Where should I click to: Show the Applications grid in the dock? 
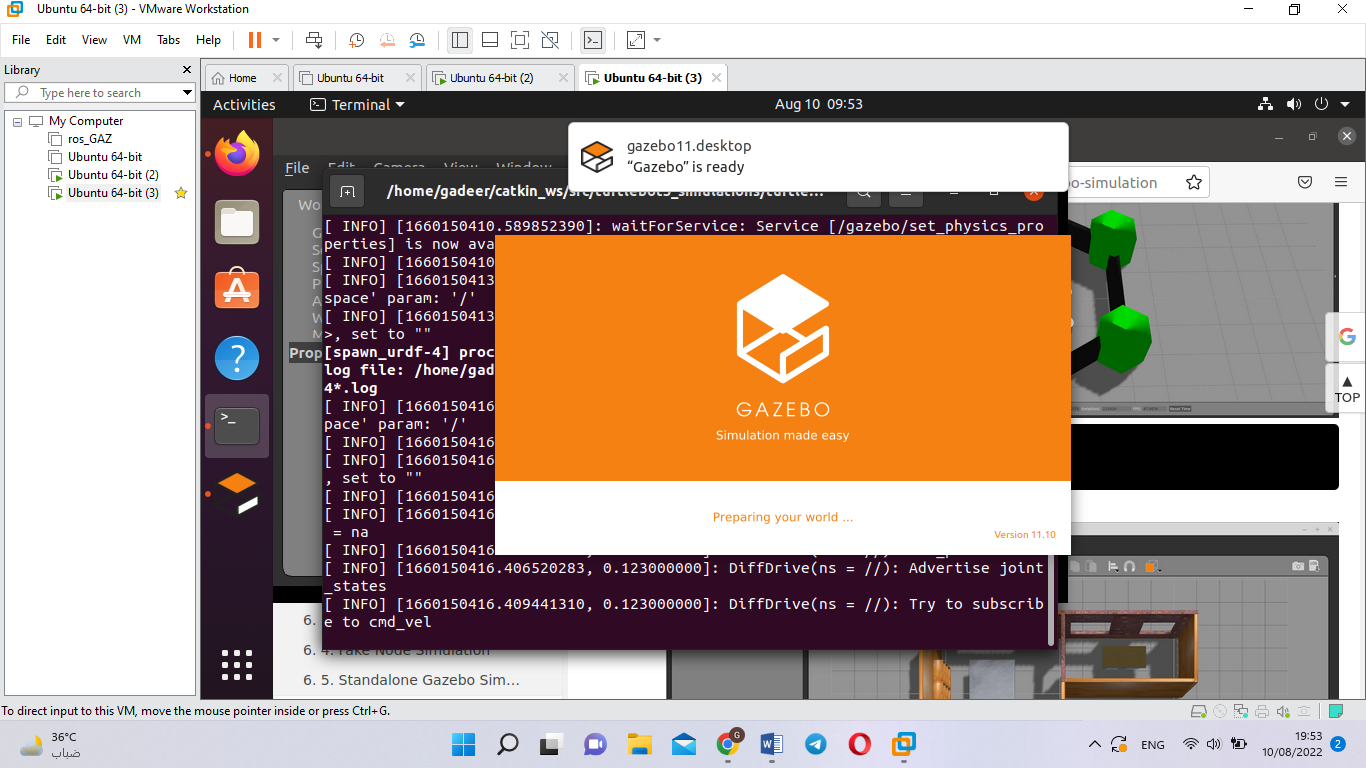(237, 664)
